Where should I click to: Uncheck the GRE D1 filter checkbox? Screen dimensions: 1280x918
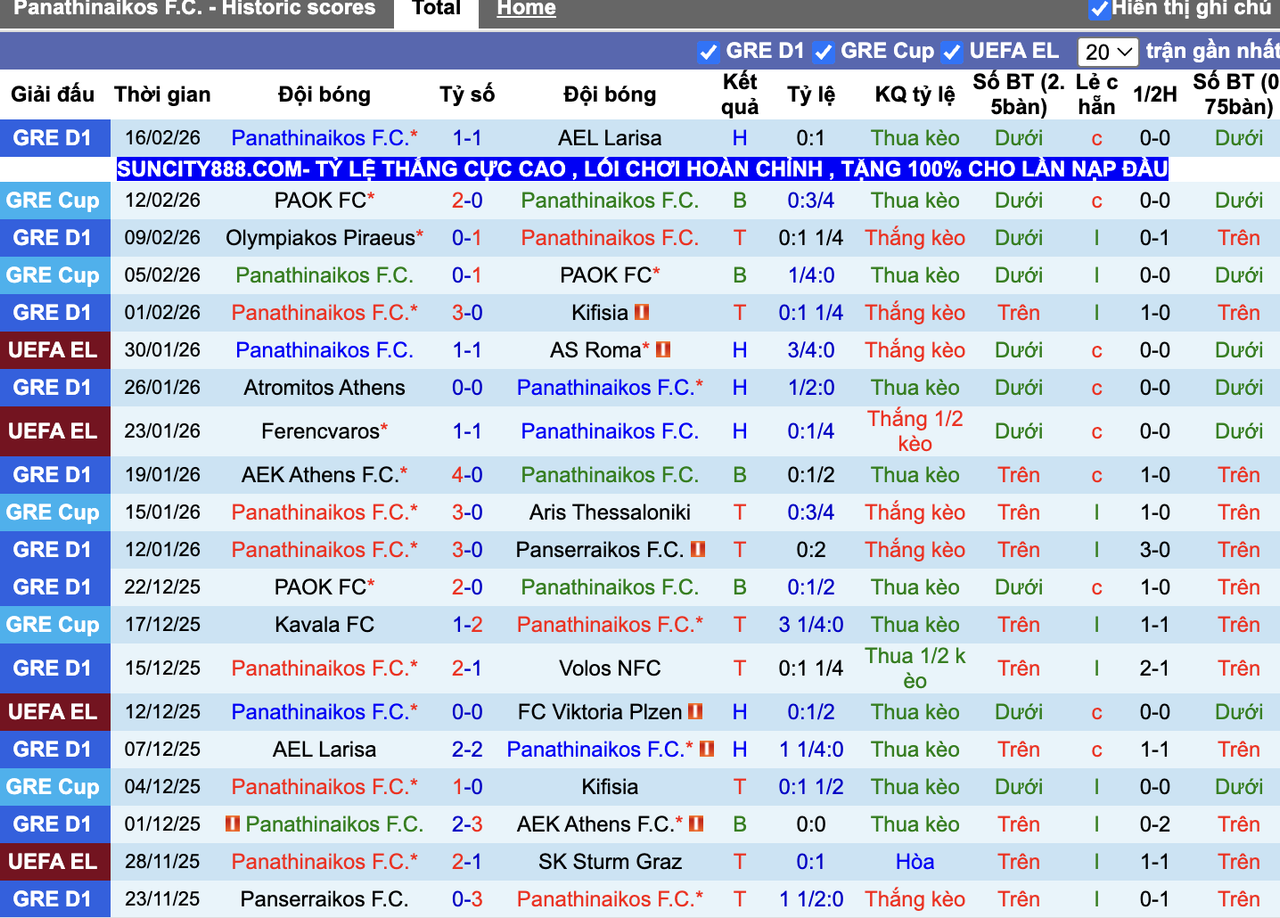[x=709, y=51]
